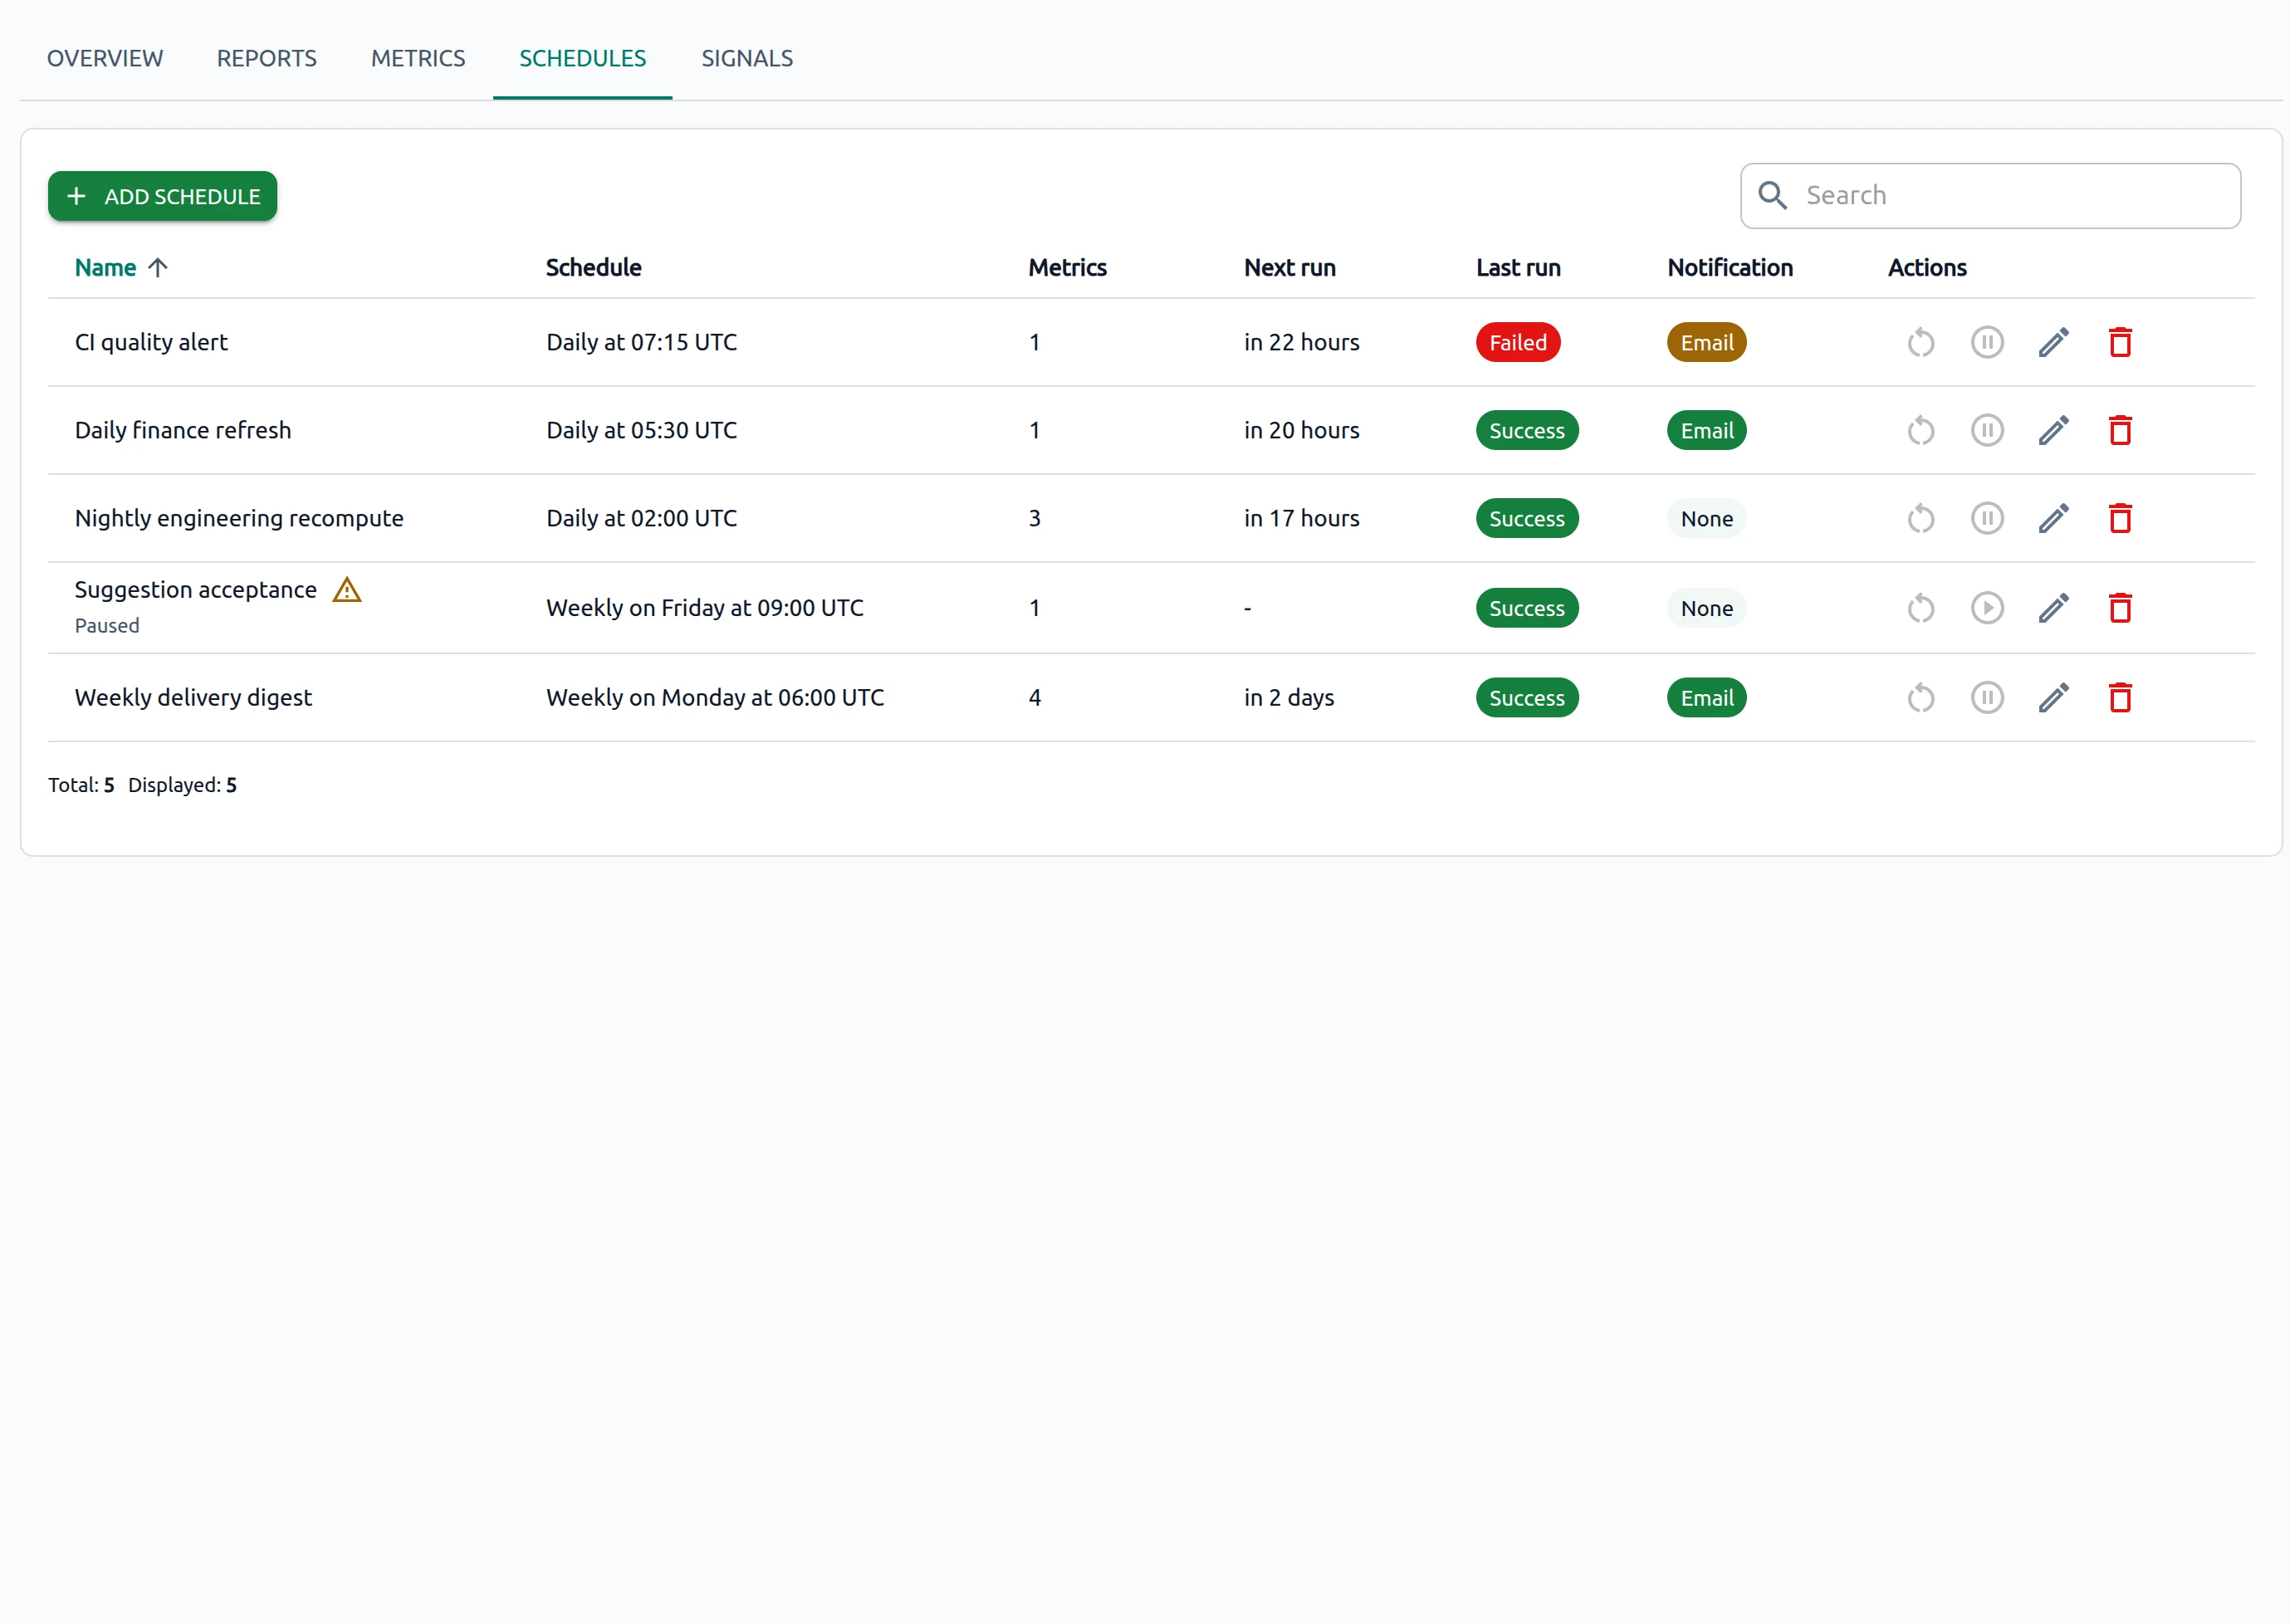Click the search magnifier icon
2290x1624 pixels.
1772,195
